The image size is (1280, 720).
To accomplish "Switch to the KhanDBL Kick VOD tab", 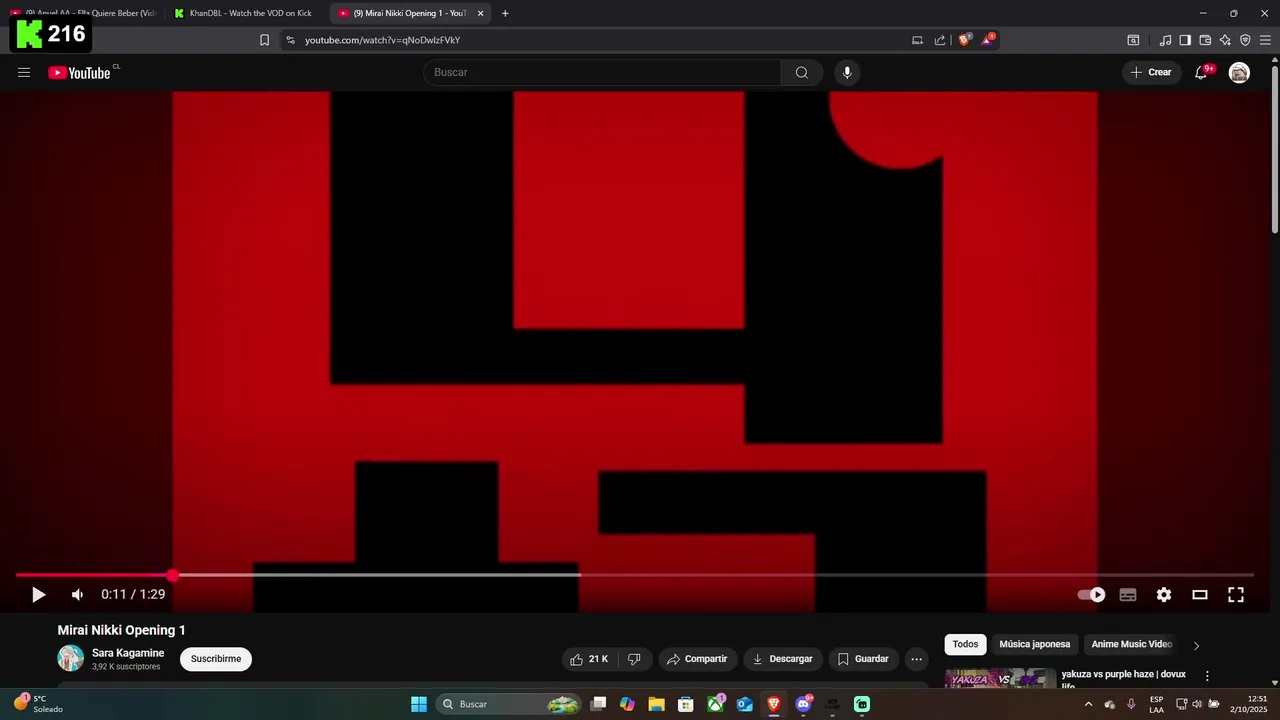I will tap(245, 13).
